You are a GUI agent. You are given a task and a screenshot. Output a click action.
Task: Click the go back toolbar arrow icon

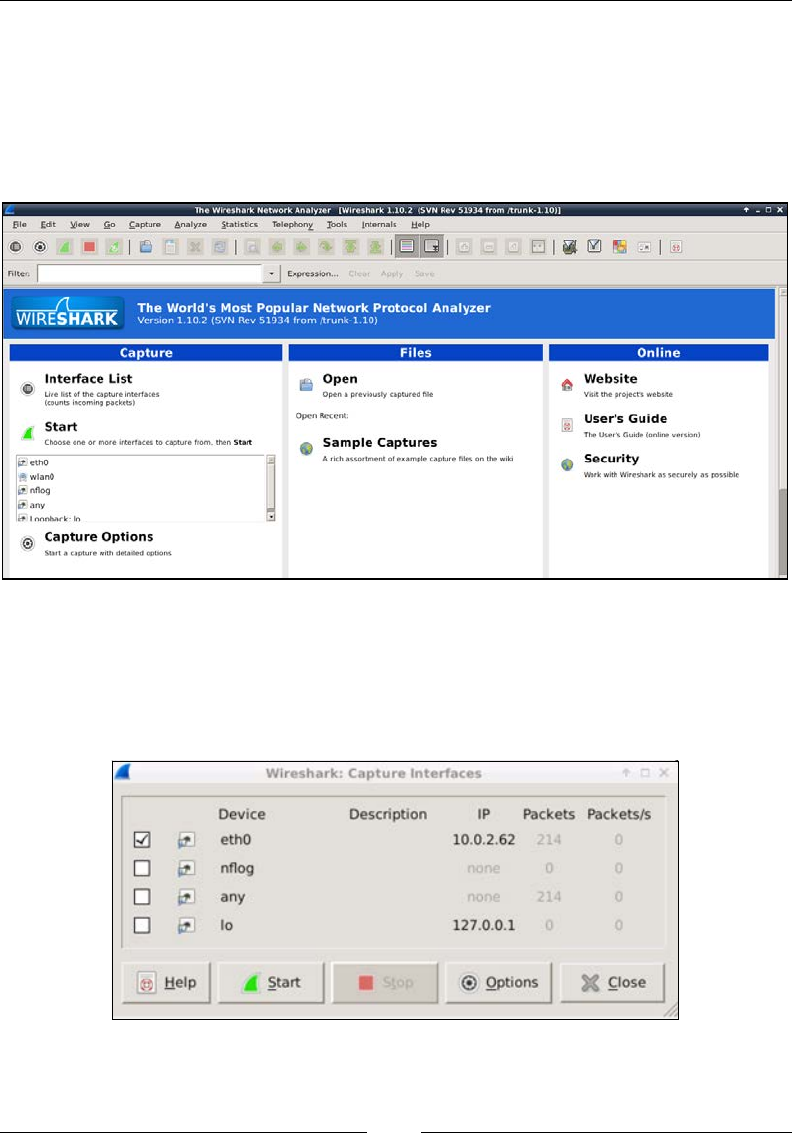click(x=277, y=247)
